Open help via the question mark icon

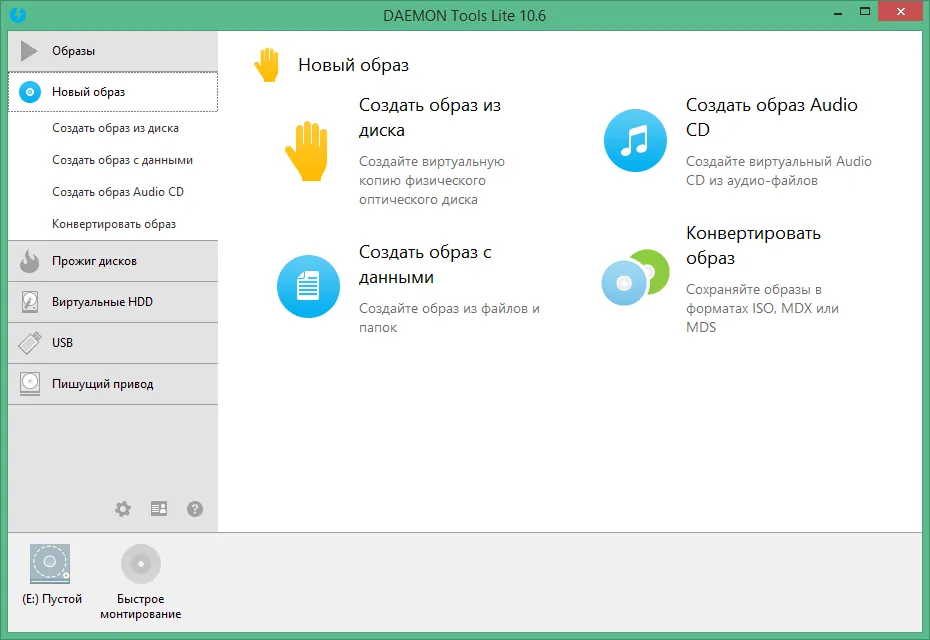click(x=195, y=509)
